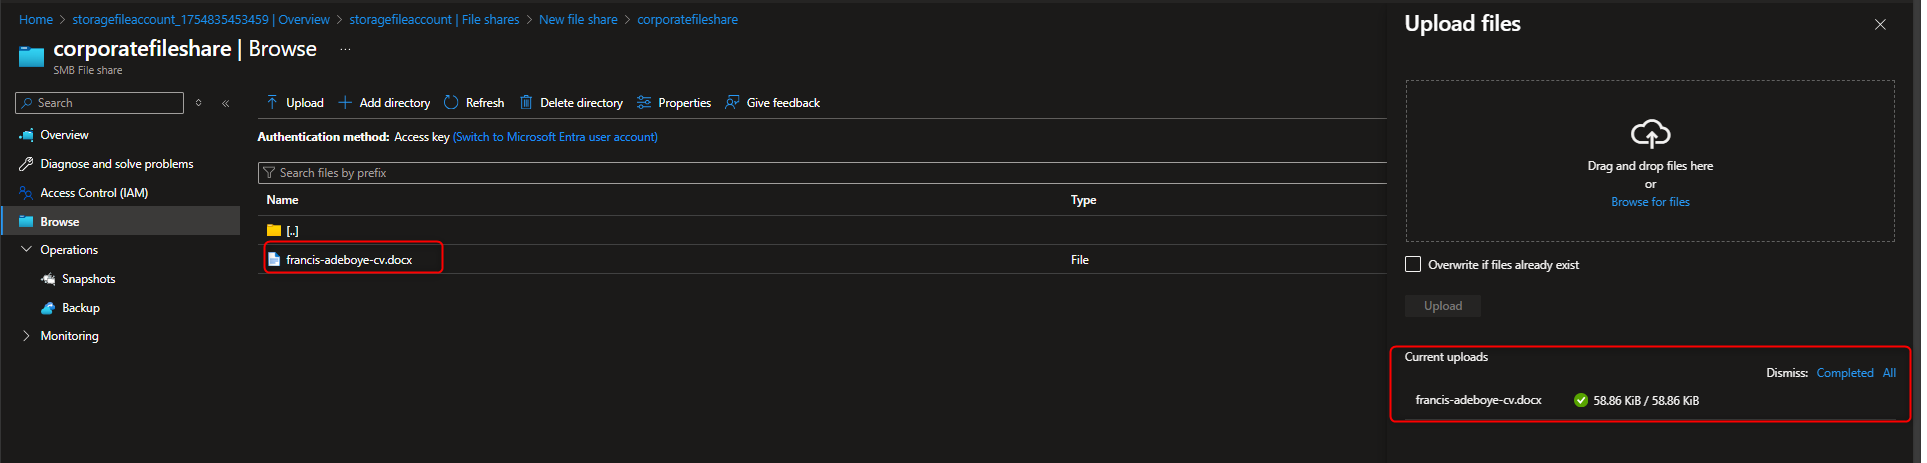
Task: Click corporatefileshare breadcrumb link
Action: click(x=687, y=20)
